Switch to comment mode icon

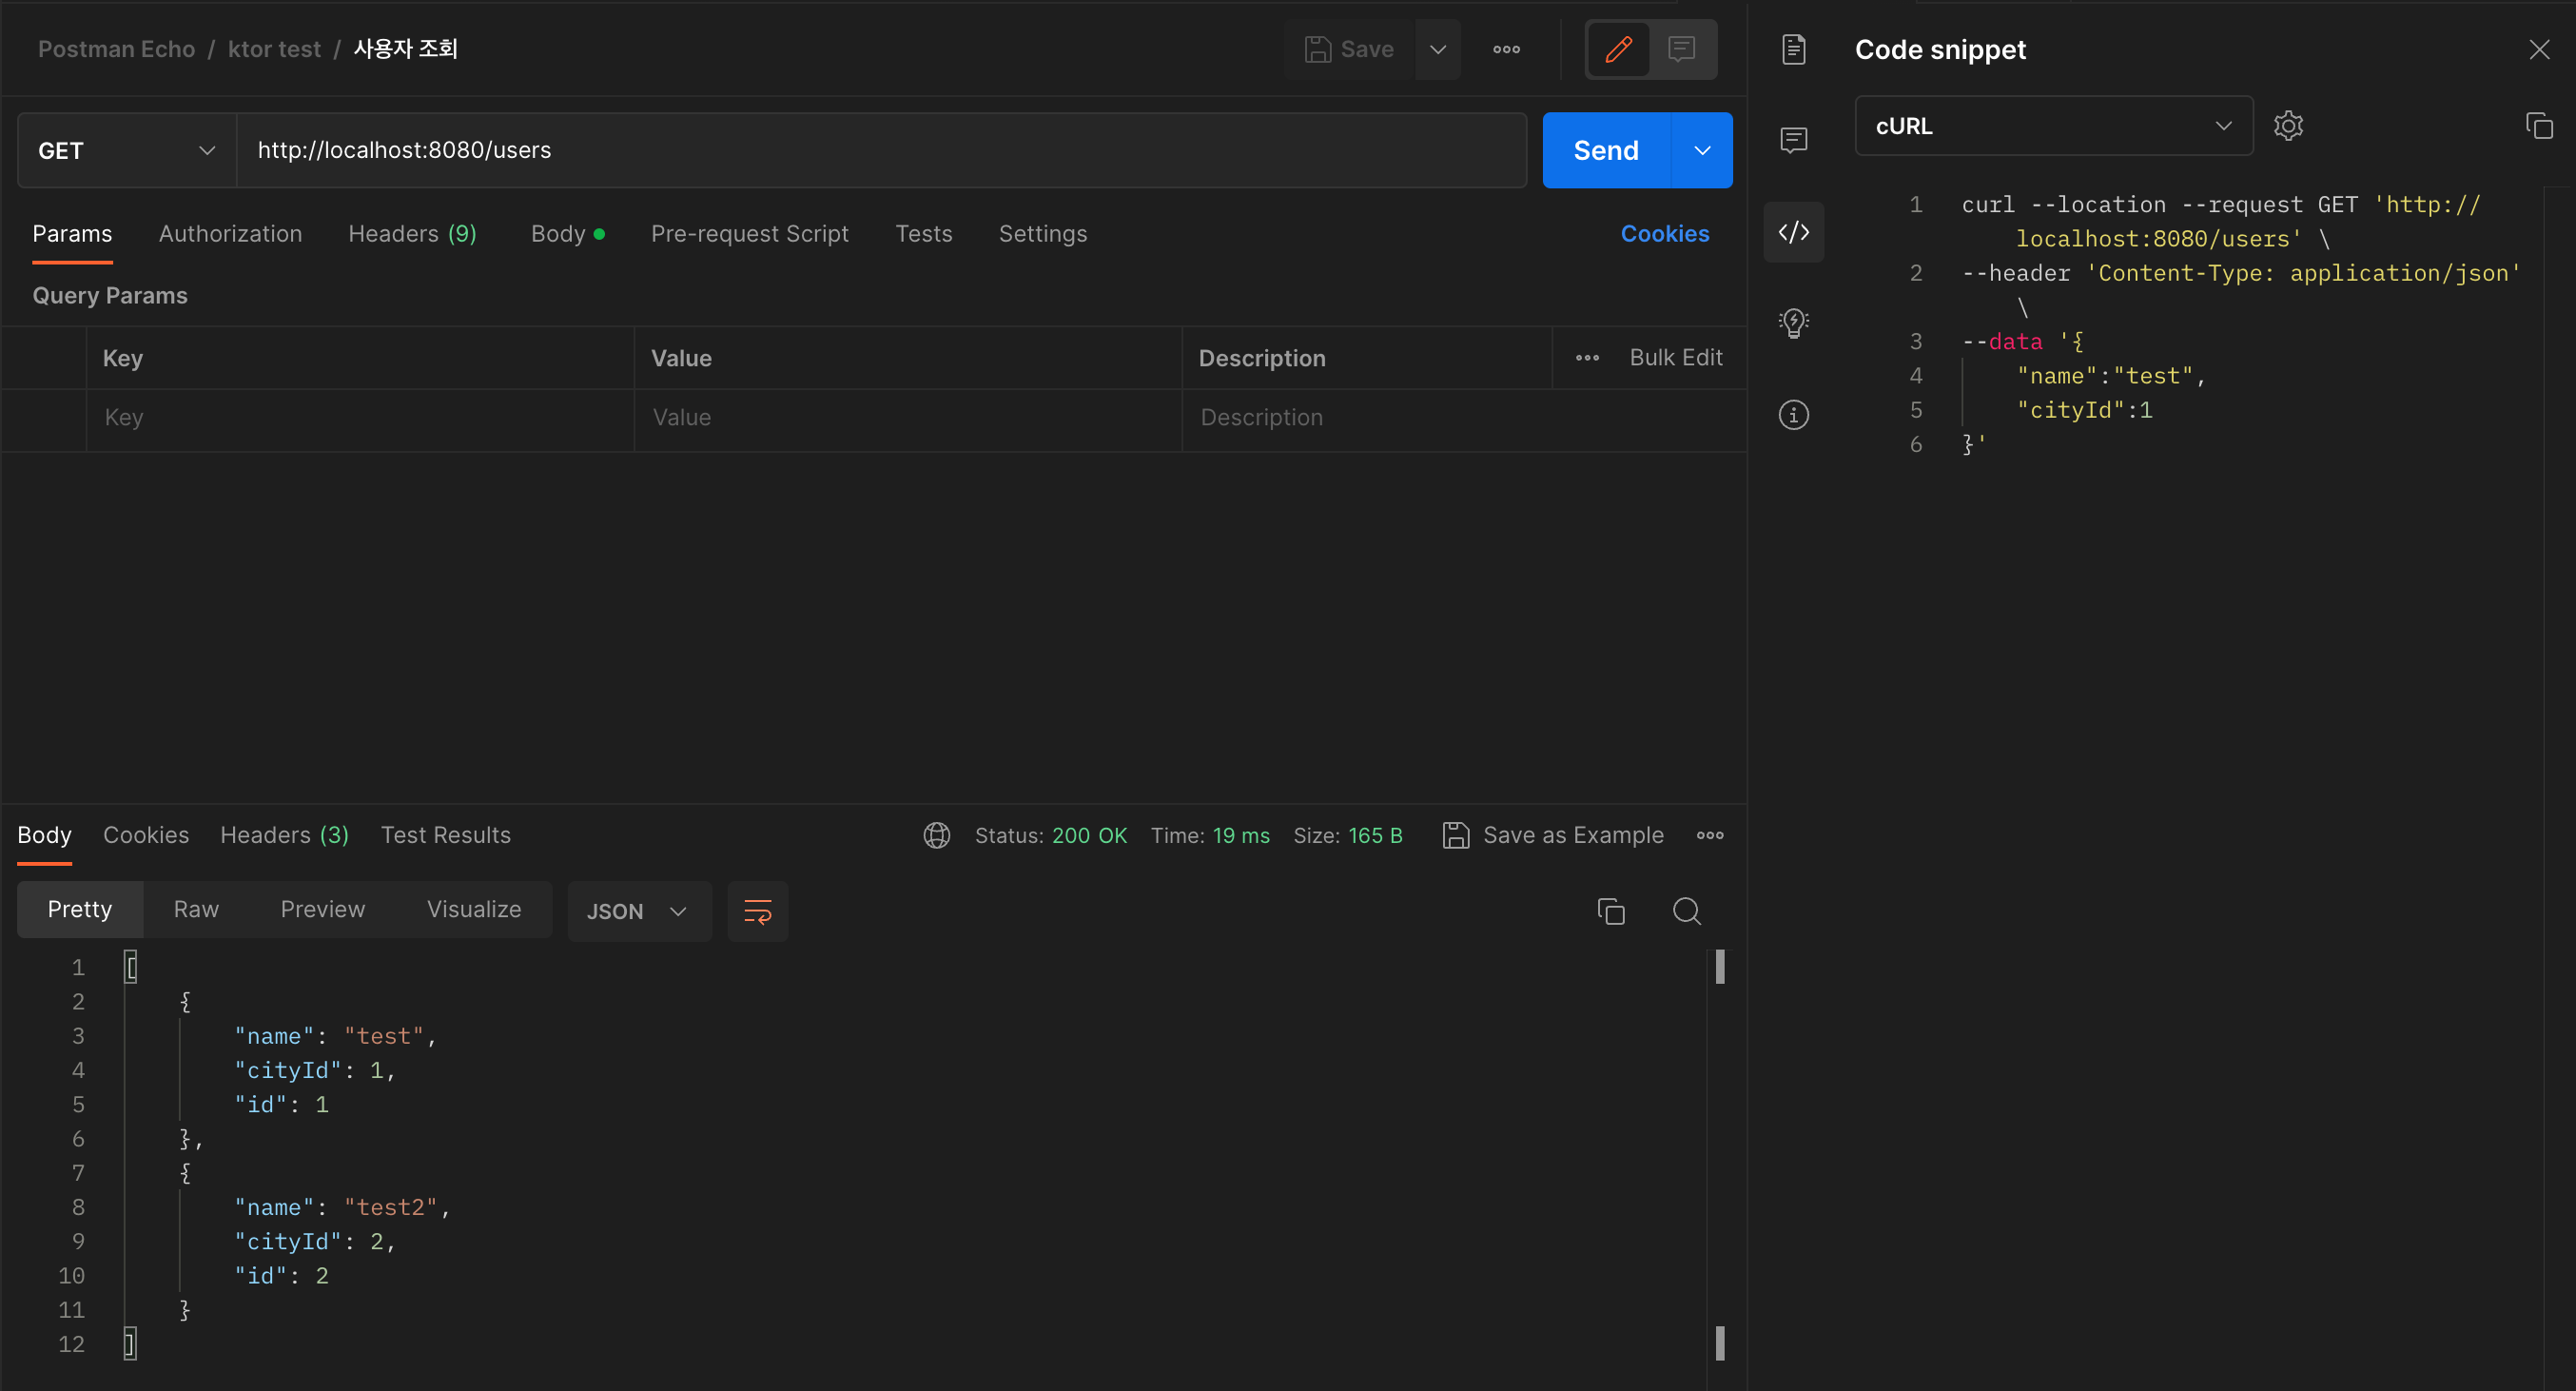point(1682,49)
